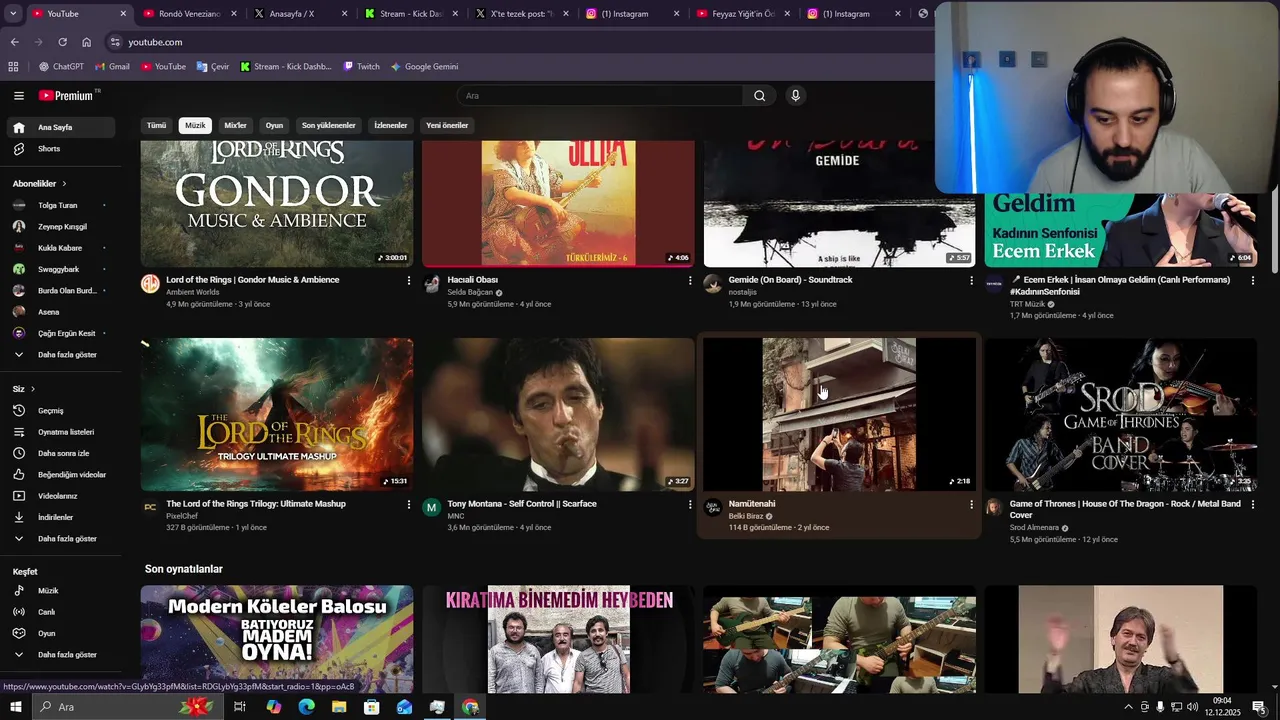This screenshot has width=1280, height=720.
Task: Expand Daha fazla göster under Siz
Action: (60, 539)
